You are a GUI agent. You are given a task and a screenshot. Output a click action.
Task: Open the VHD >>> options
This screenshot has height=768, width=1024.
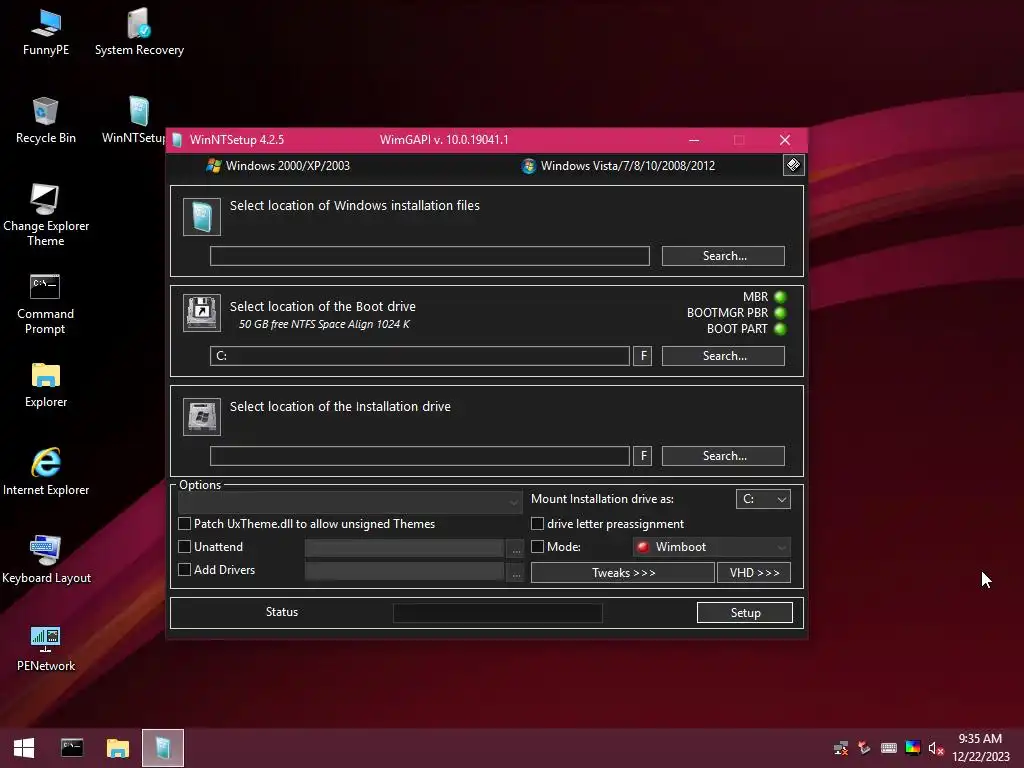[x=754, y=573]
